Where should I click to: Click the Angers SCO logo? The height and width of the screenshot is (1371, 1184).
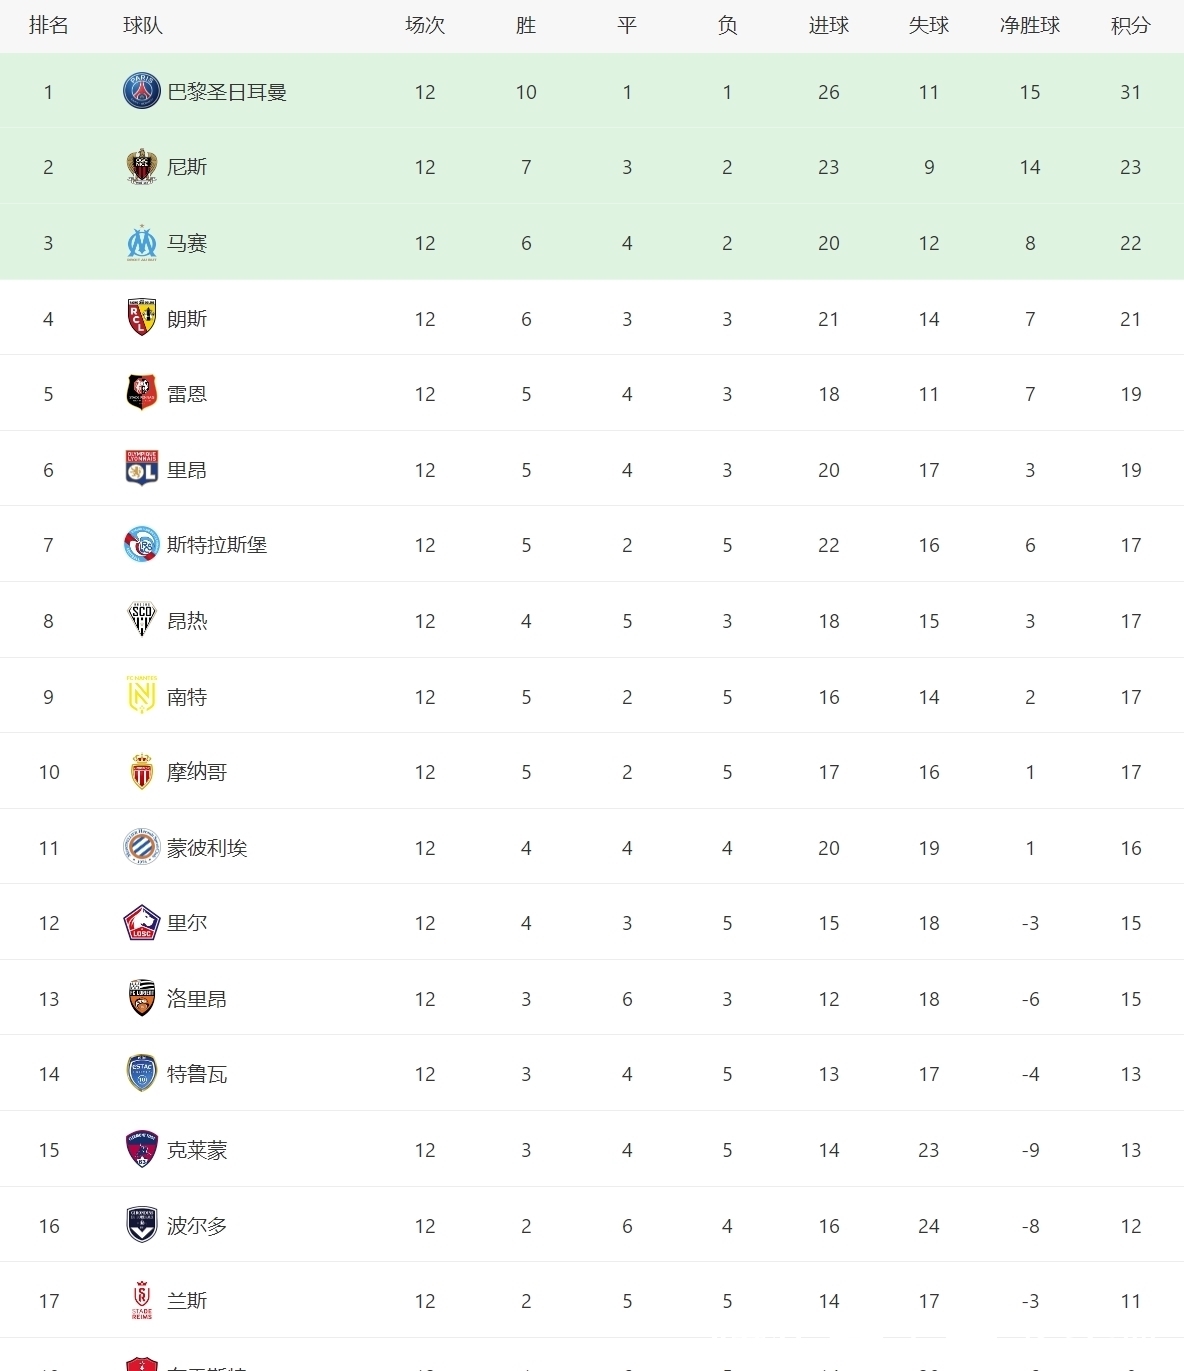click(x=141, y=621)
